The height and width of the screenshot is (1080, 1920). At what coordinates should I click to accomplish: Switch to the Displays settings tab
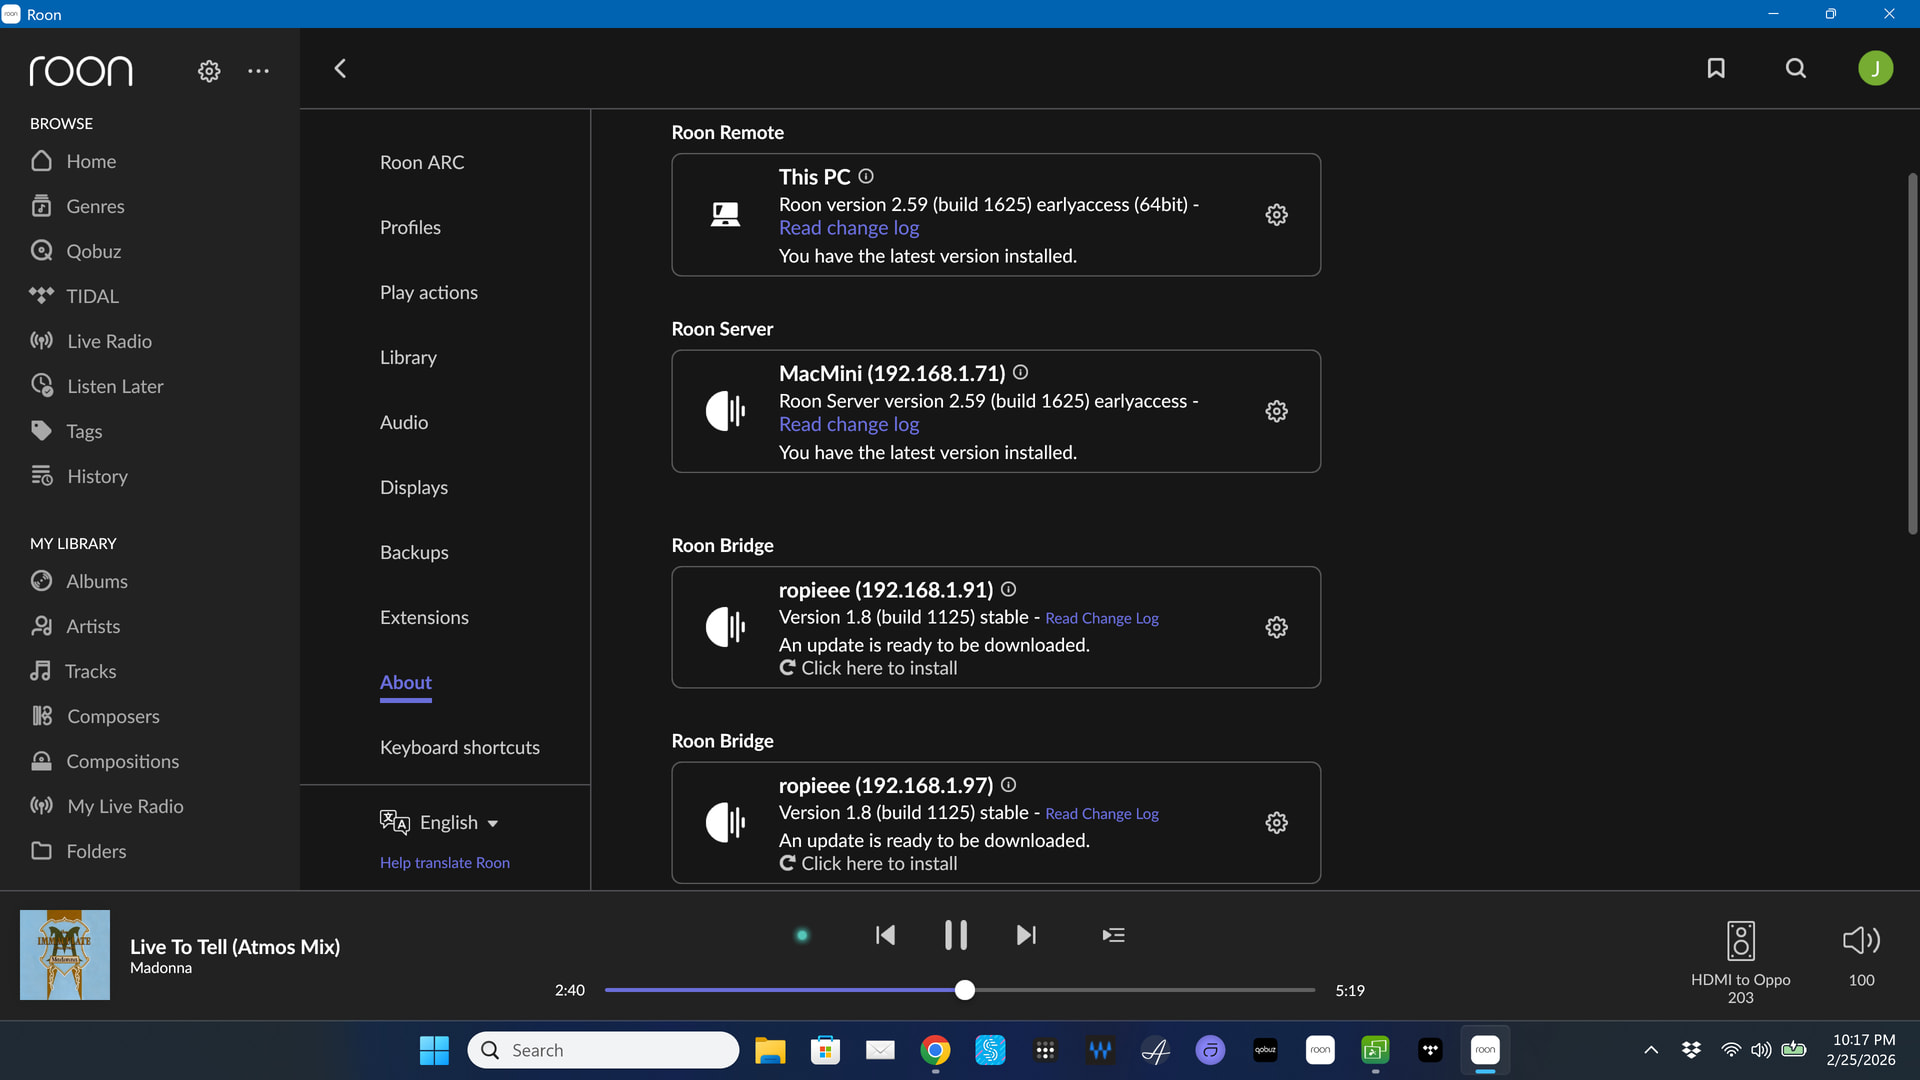coord(414,487)
